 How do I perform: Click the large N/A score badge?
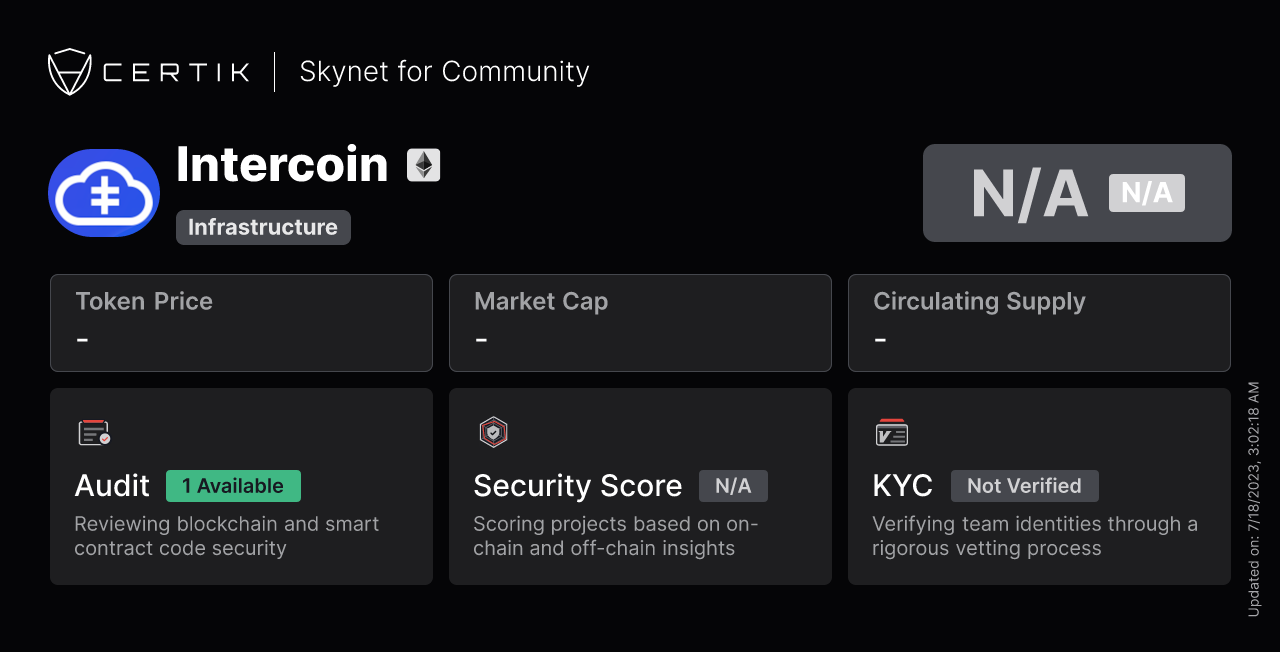1031,192
